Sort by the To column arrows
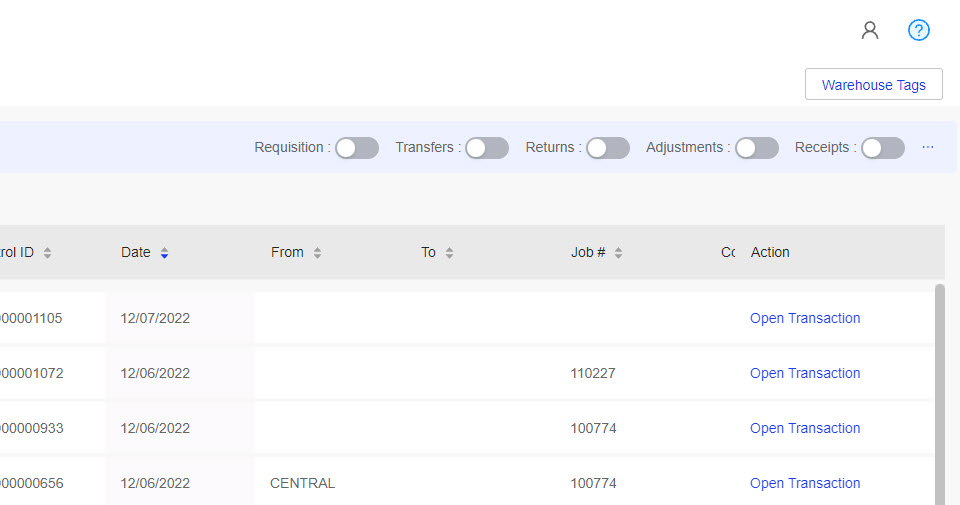Image resolution: width=960 pixels, height=505 pixels. (449, 253)
